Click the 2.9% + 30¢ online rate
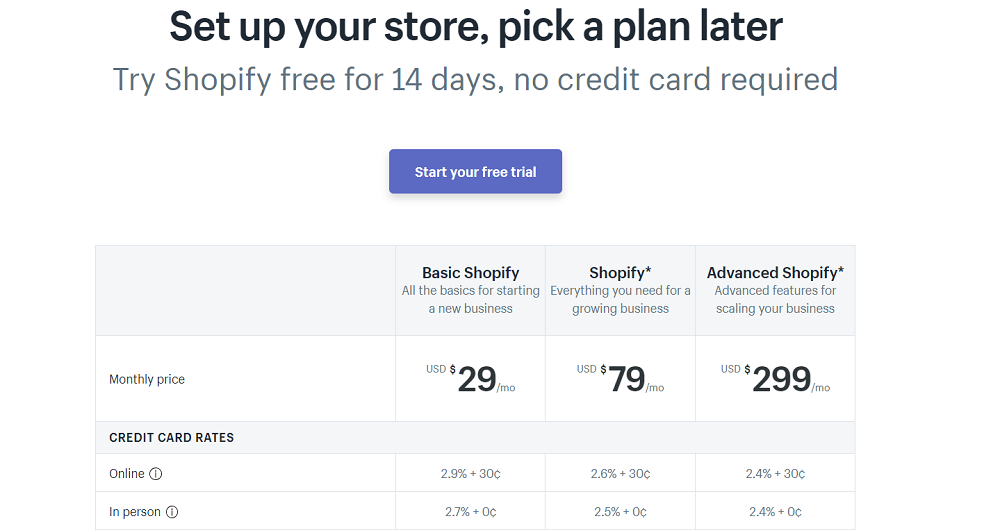 tap(470, 474)
